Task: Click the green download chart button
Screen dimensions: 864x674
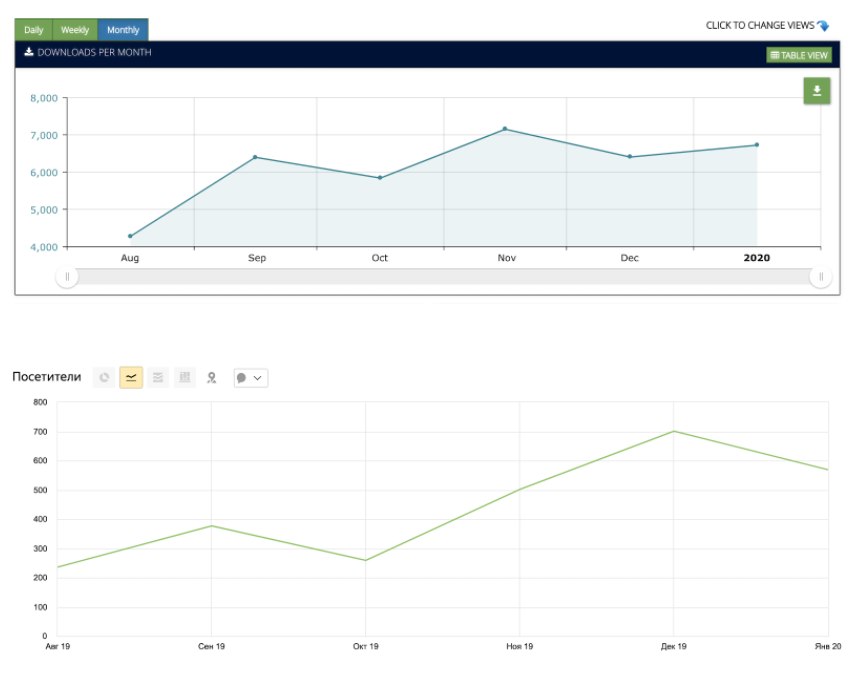Action: (817, 91)
